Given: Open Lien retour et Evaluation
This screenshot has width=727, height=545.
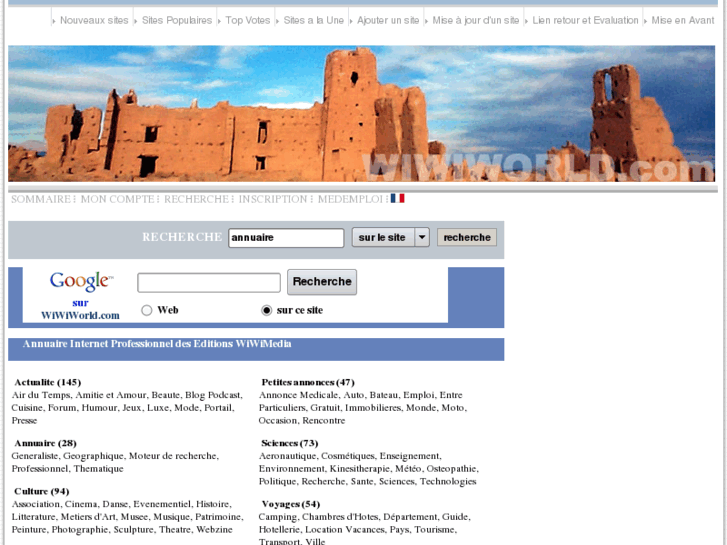Looking at the screenshot, I should click(x=585, y=20).
